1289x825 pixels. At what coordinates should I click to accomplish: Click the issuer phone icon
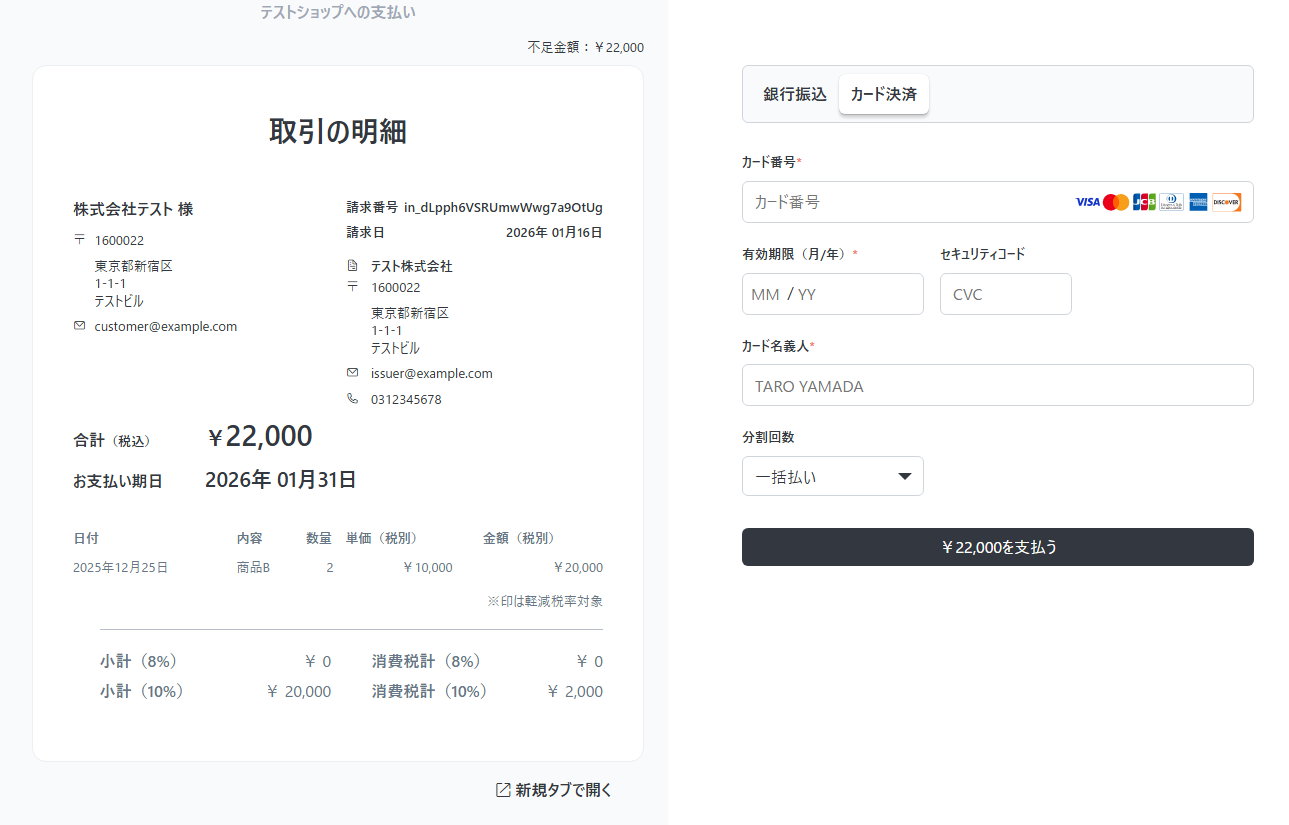click(x=352, y=399)
